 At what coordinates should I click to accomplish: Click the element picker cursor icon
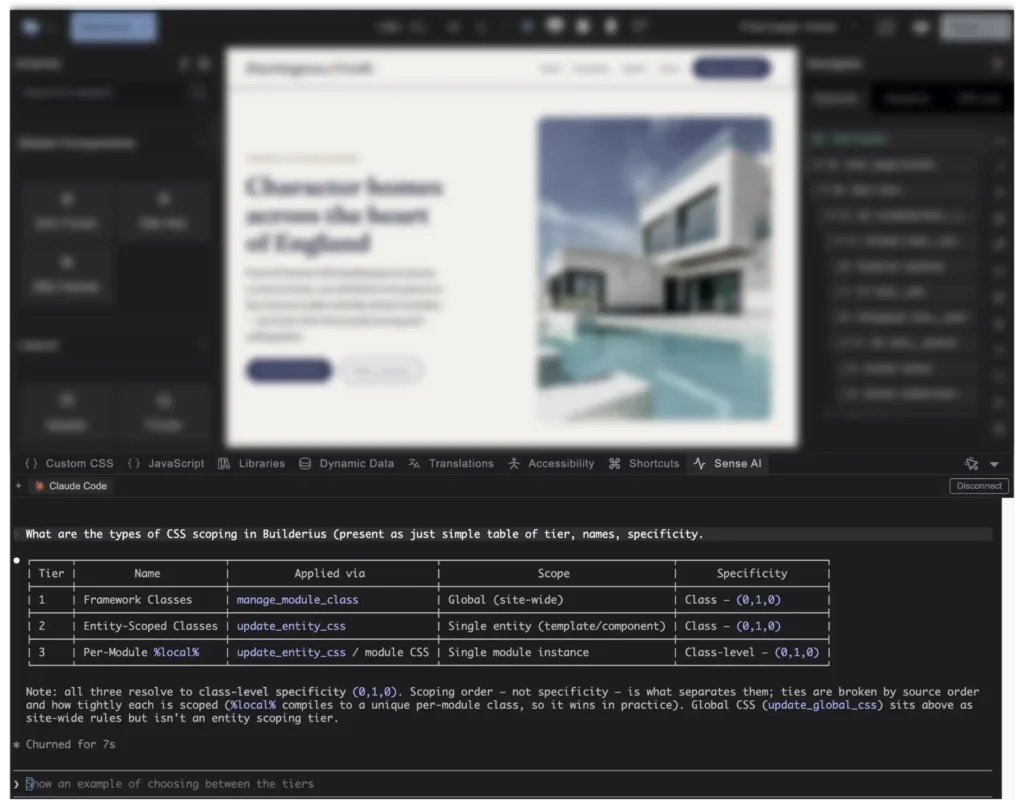(x=972, y=464)
